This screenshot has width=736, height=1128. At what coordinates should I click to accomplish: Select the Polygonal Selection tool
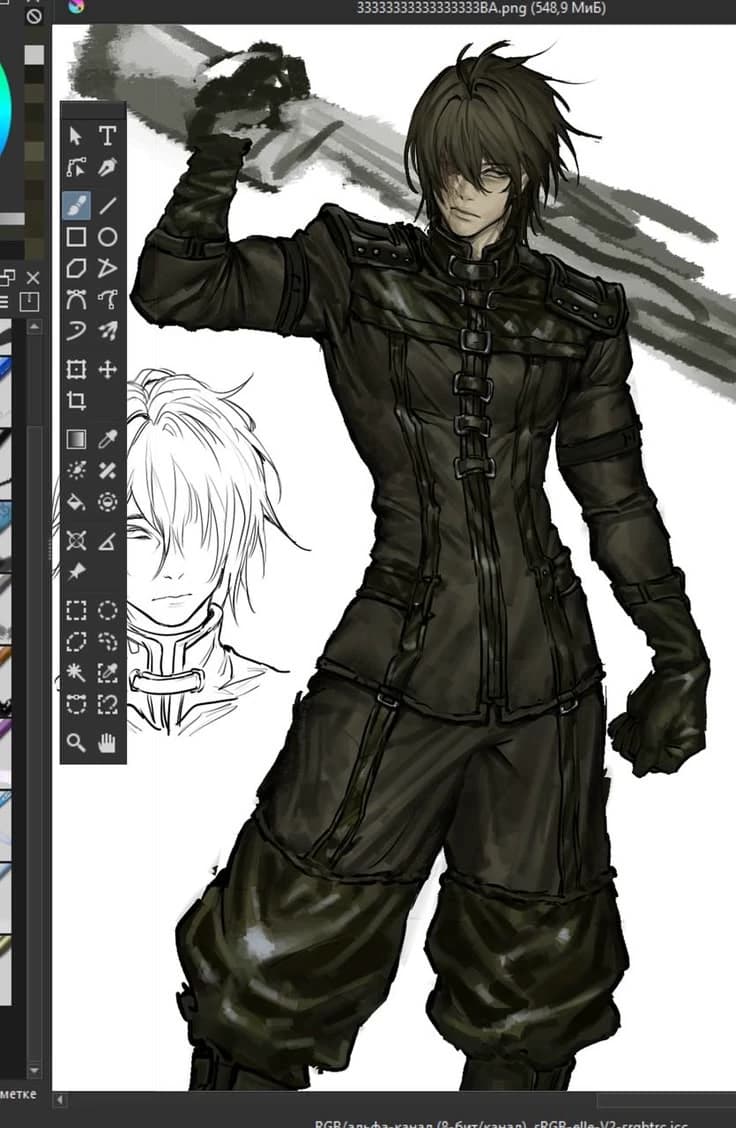(76, 642)
